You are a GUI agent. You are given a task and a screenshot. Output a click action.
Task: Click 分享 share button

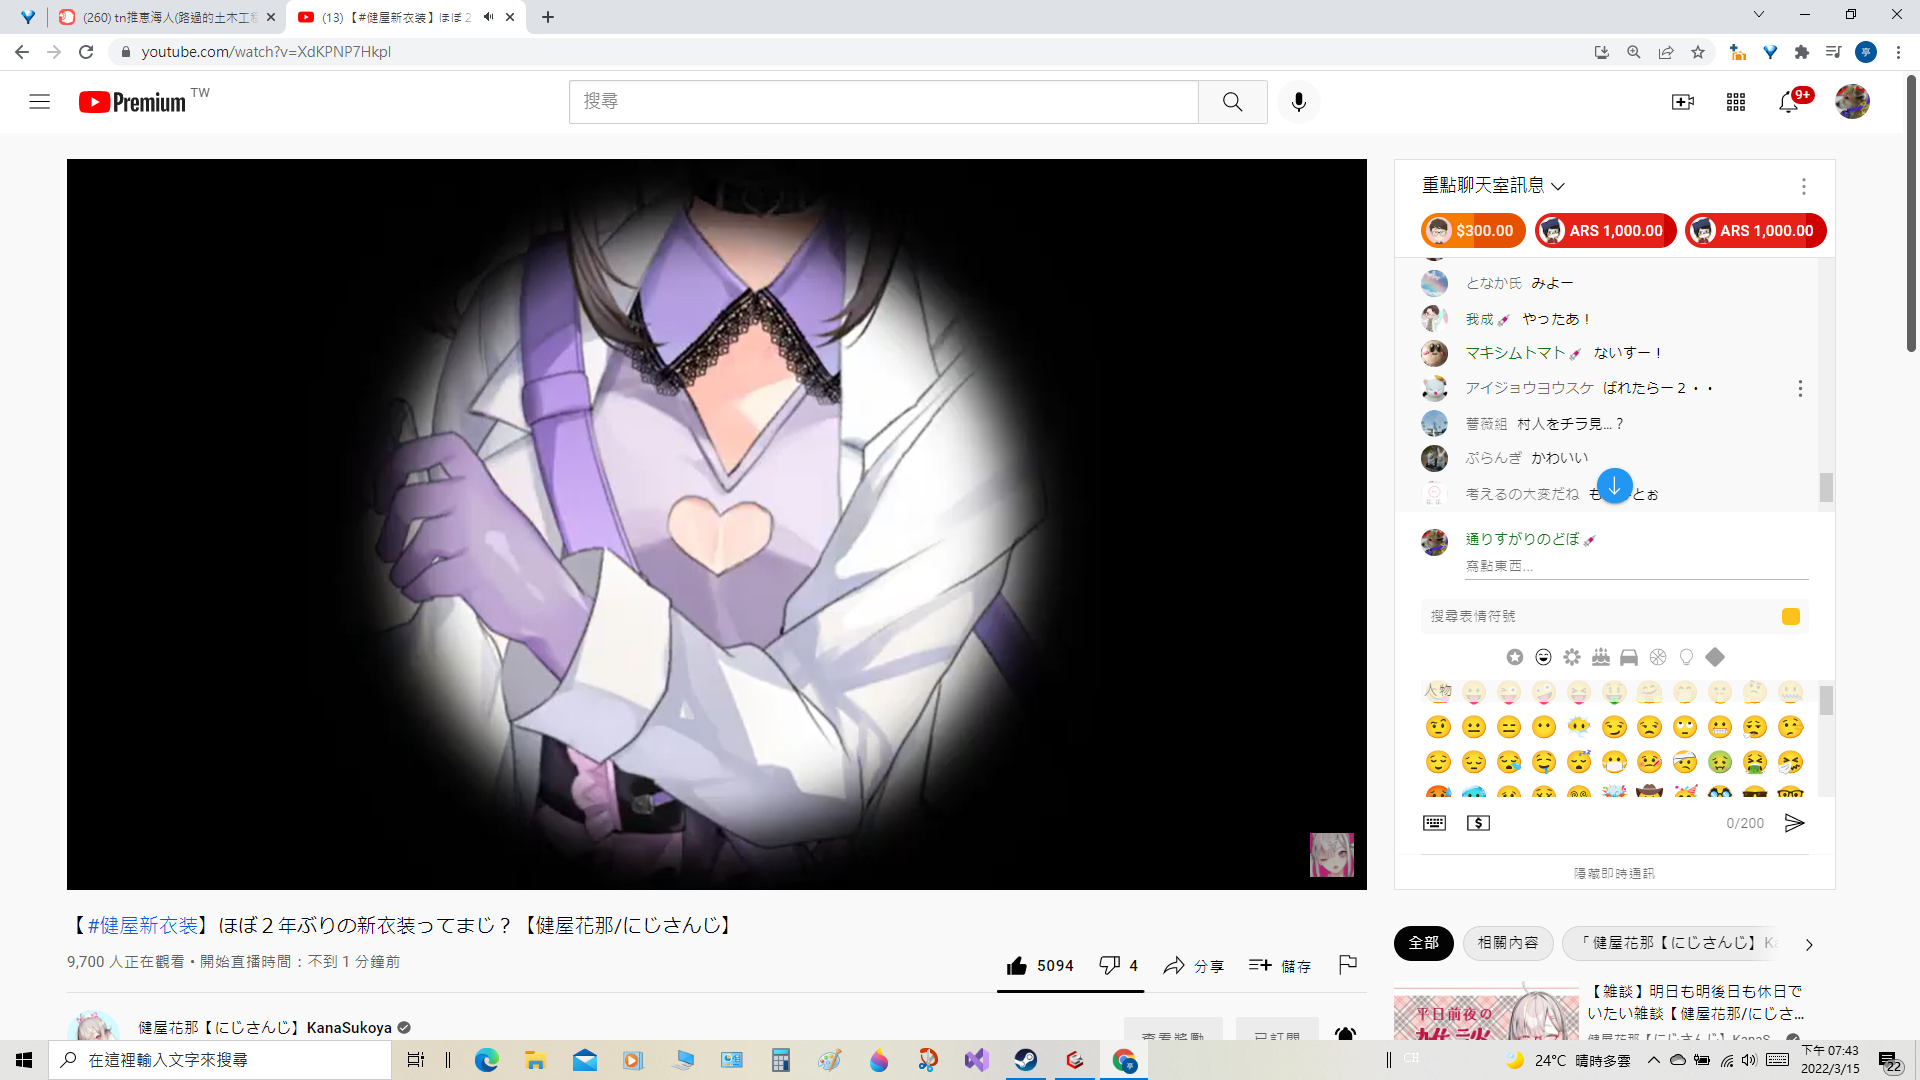pyautogui.click(x=1193, y=966)
